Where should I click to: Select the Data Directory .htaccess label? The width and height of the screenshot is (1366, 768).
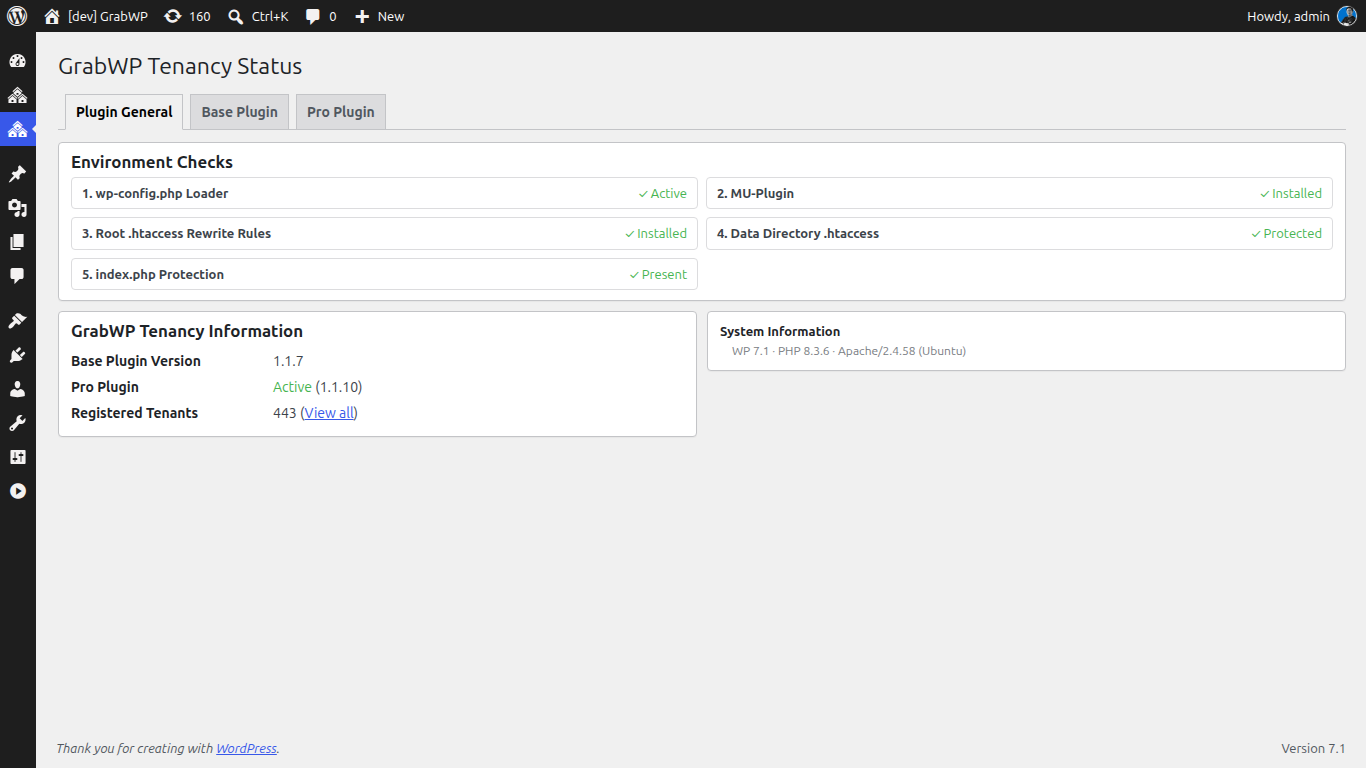click(798, 234)
